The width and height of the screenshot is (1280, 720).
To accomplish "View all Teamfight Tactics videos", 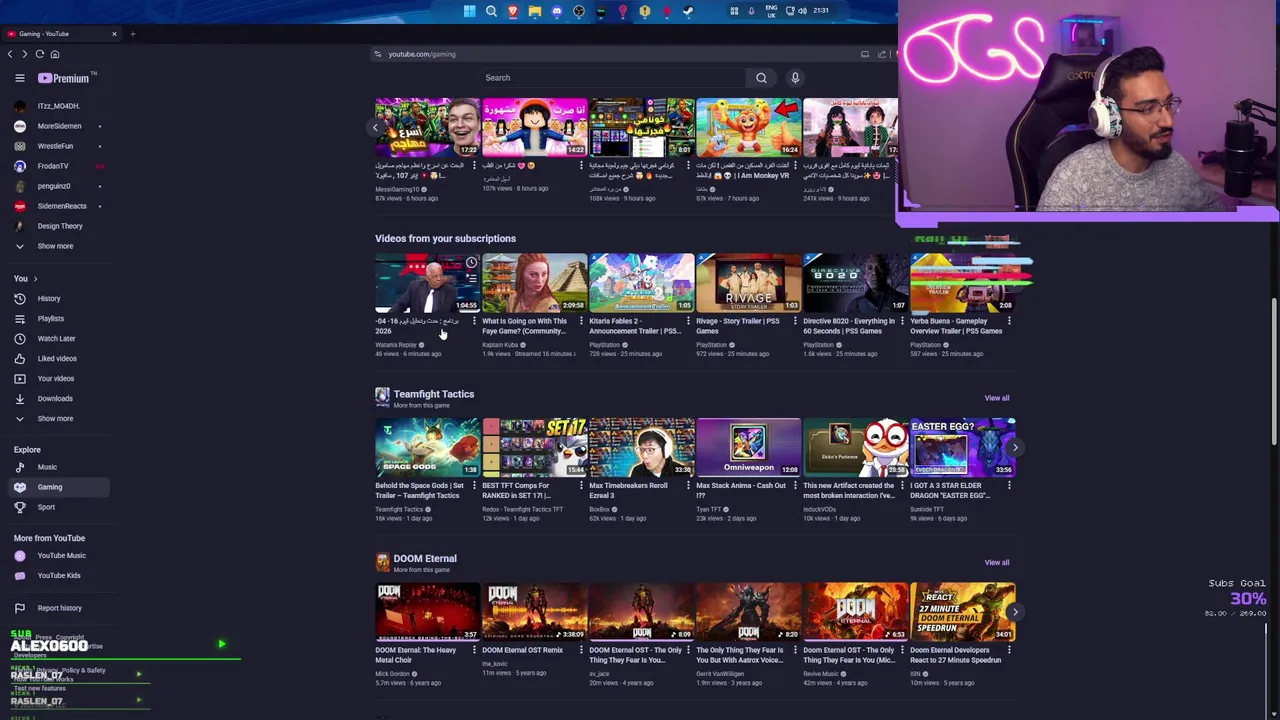I will 997,398.
